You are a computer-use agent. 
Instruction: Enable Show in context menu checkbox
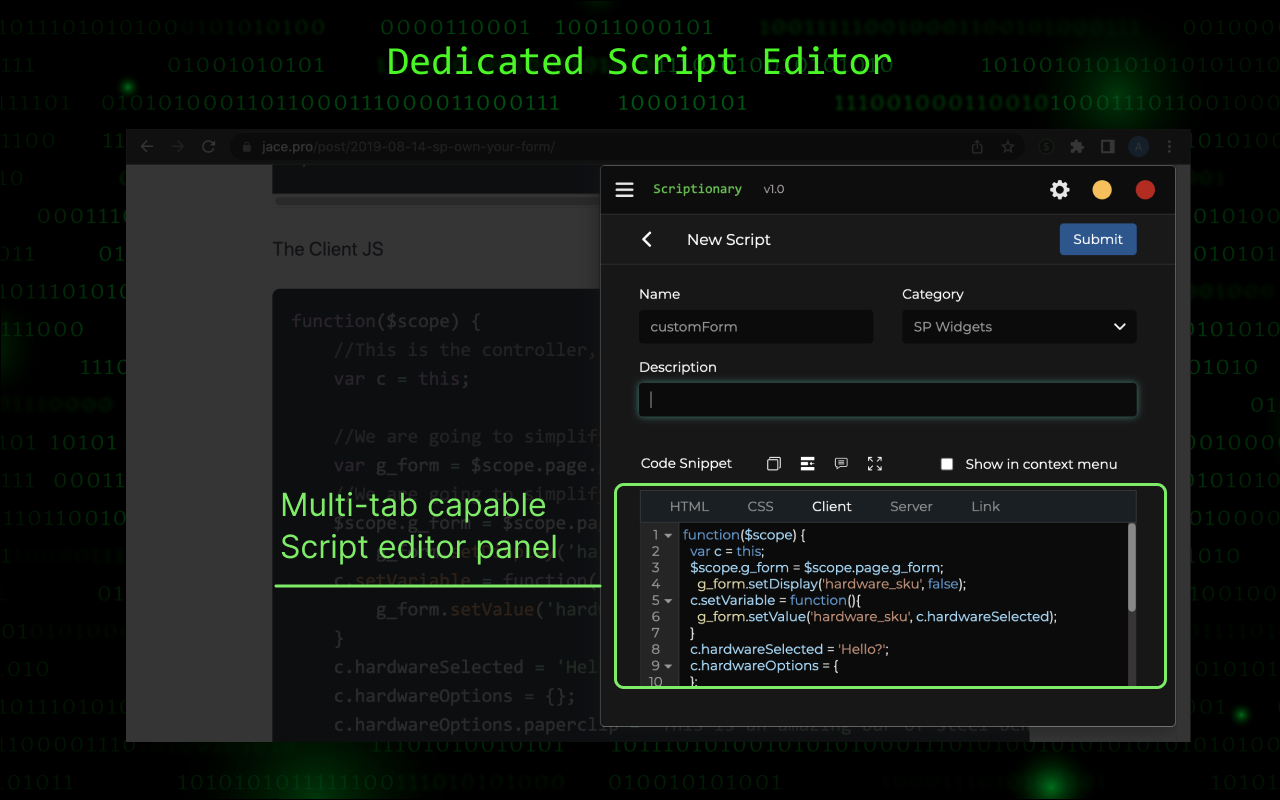947,464
